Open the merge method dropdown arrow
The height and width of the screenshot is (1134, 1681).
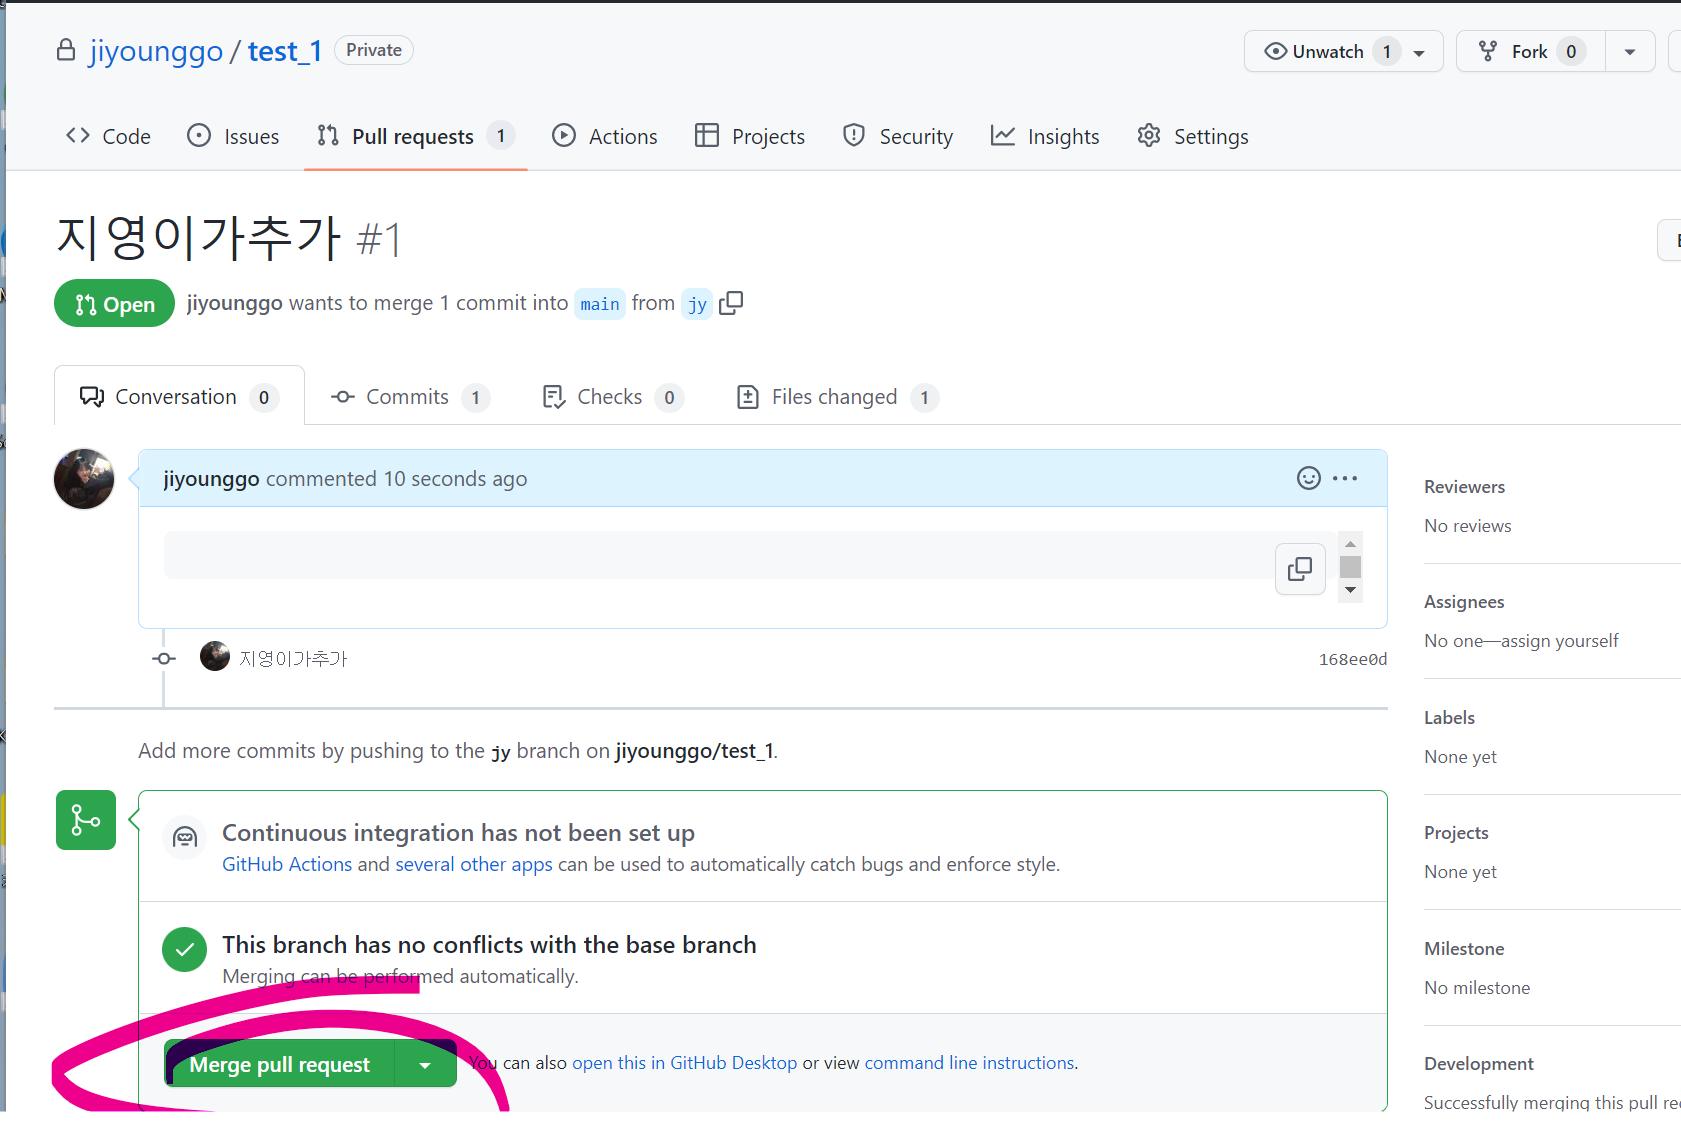coord(426,1065)
